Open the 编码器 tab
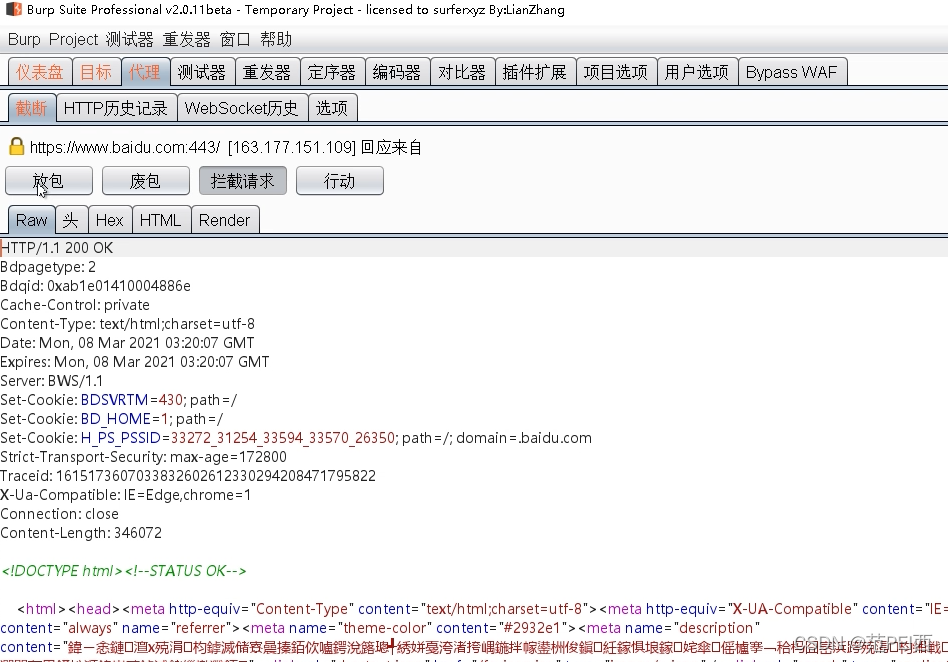This screenshot has width=948, height=662. pyautogui.click(x=397, y=73)
